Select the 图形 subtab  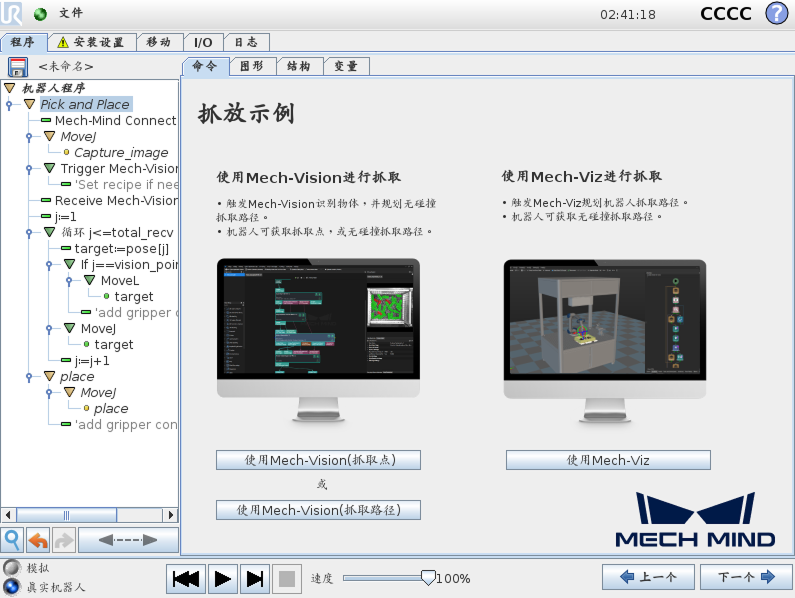click(252, 66)
